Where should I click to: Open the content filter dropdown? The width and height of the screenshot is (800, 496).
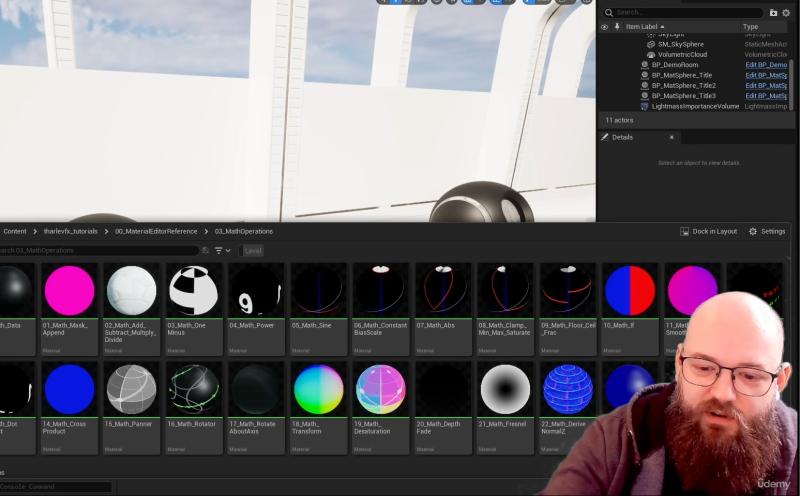[x=222, y=251]
